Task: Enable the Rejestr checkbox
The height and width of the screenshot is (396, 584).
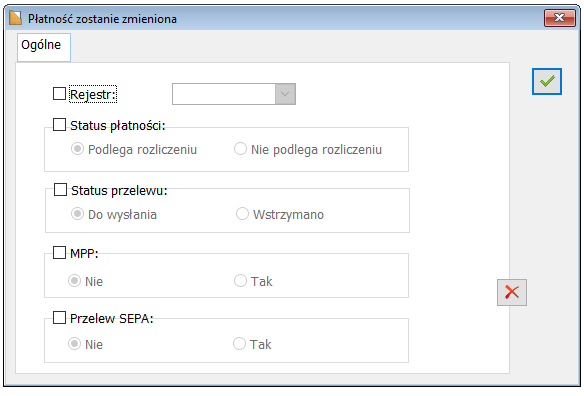Action: coord(59,94)
